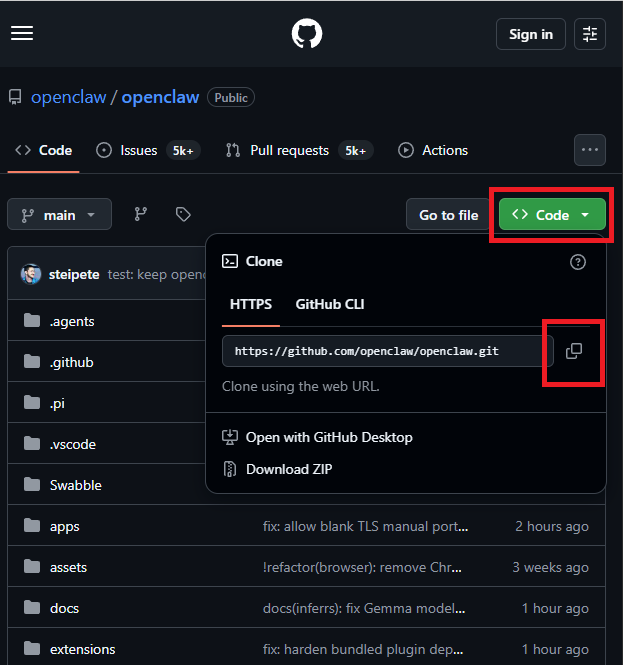Click the caret arrow on main branch button
This screenshot has width=623, height=665.
tap(91, 215)
